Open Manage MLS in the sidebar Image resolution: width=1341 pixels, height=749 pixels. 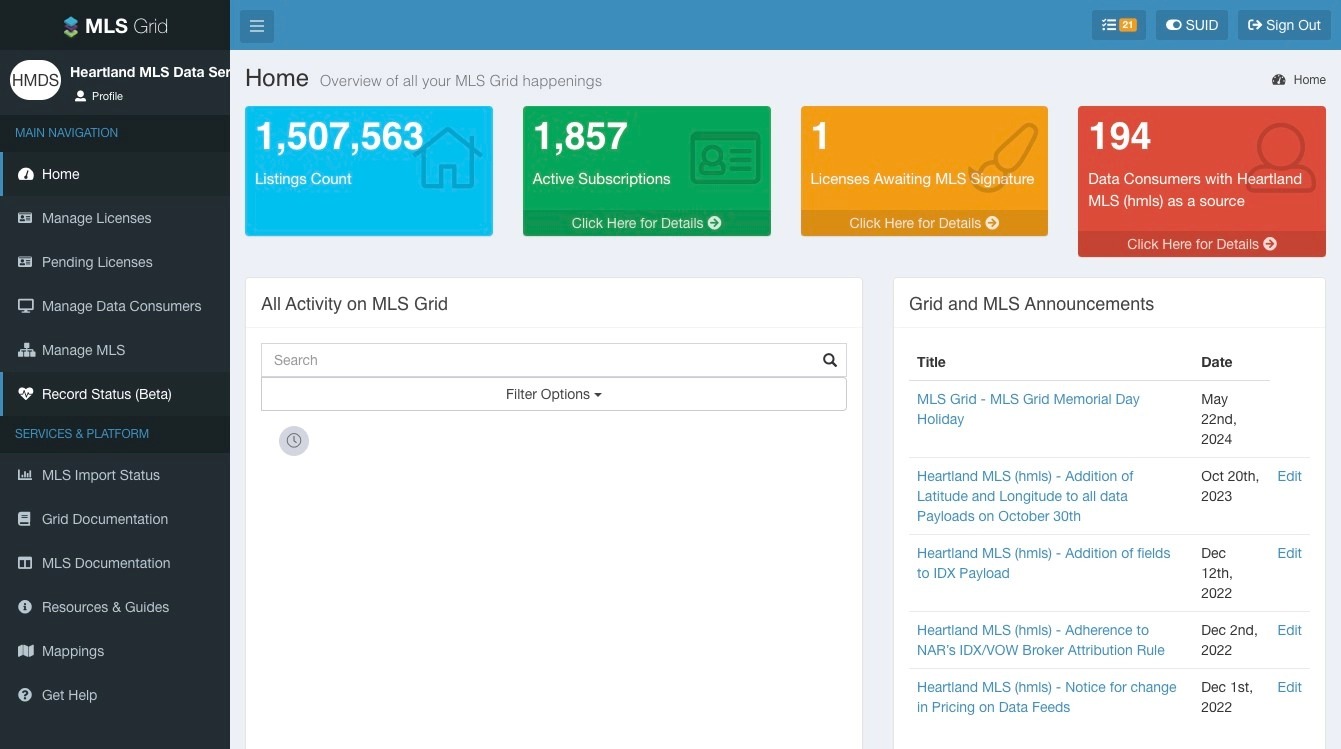(x=115, y=350)
